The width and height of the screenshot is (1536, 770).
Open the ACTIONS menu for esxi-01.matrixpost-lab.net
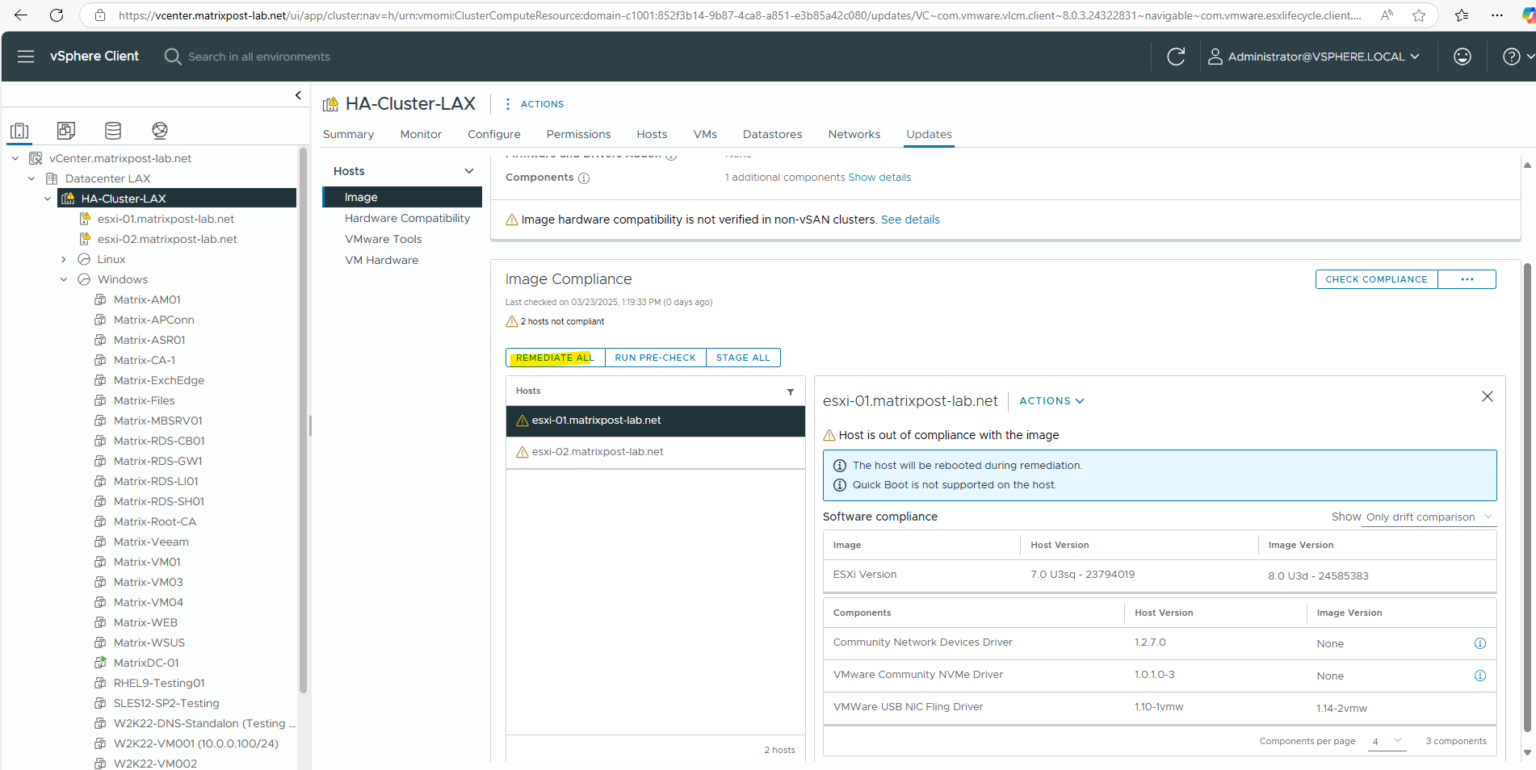[1051, 400]
